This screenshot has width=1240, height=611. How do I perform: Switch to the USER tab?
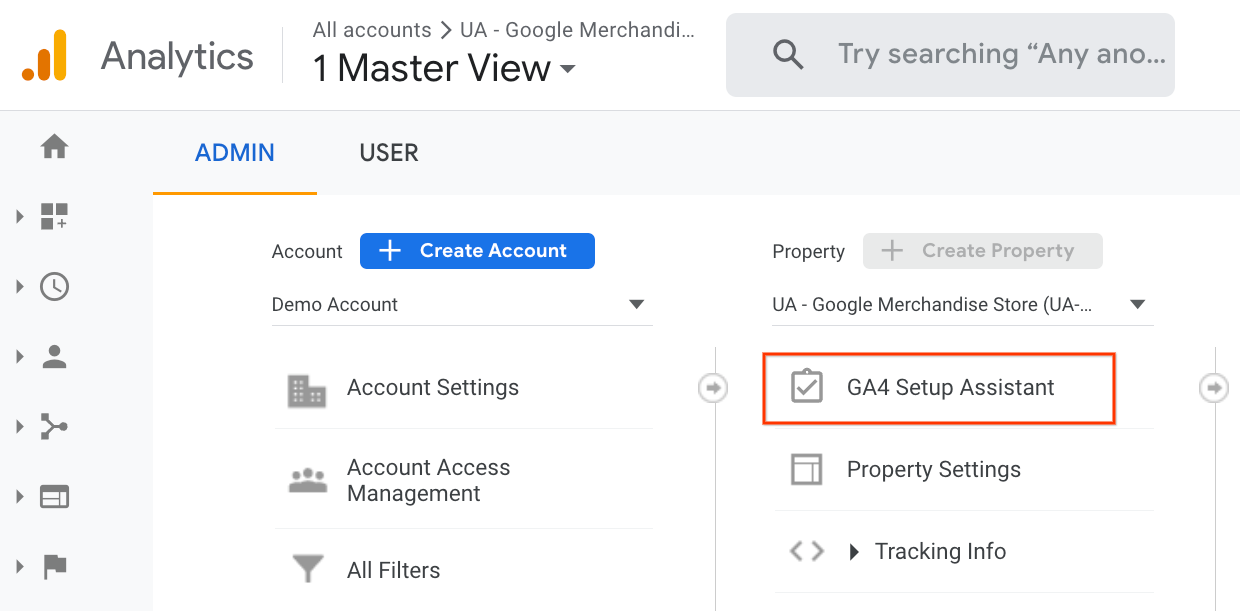pos(389,153)
